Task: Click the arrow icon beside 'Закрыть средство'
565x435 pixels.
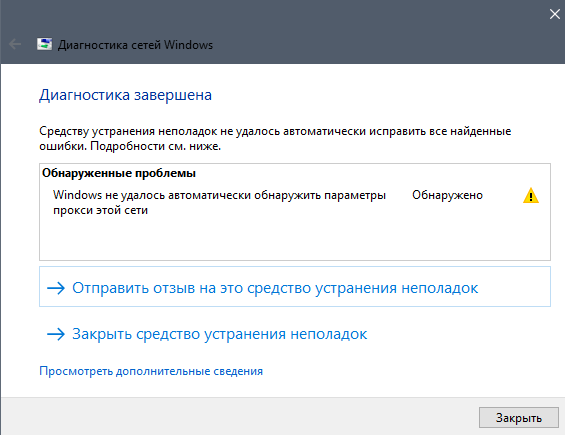Action: (x=56, y=334)
